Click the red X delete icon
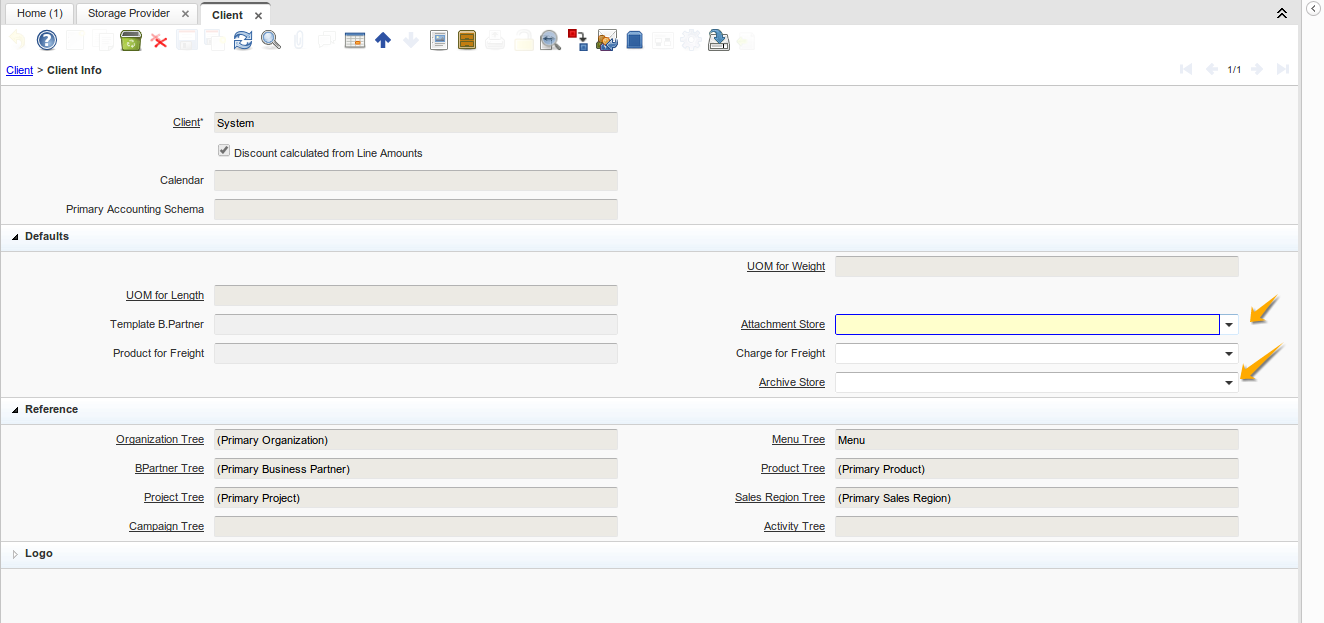Screen dimensions: 1324x623 (158, 40)
